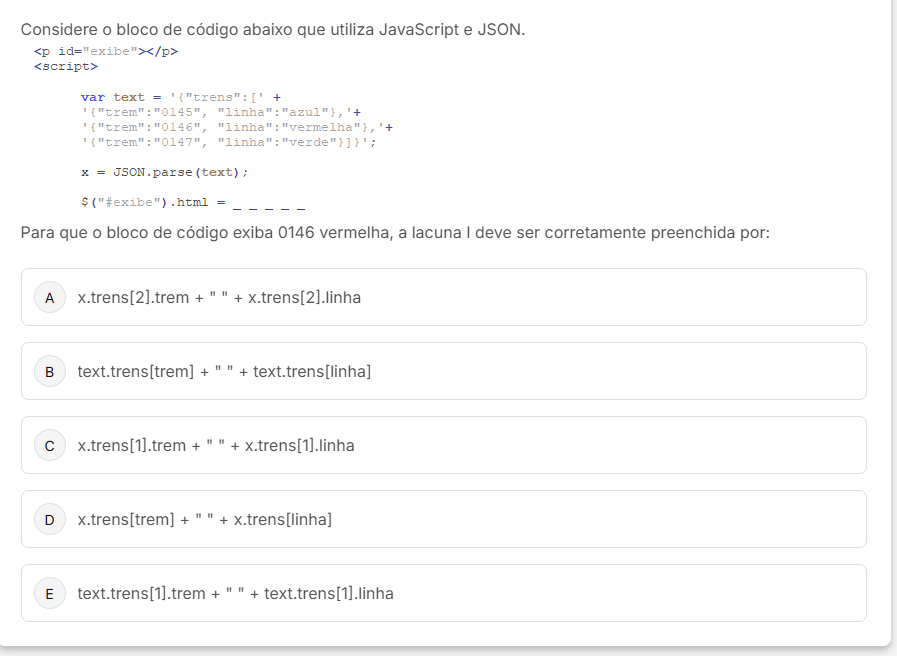Click the code line with trem 0146 vermelha

coord(237,127)
